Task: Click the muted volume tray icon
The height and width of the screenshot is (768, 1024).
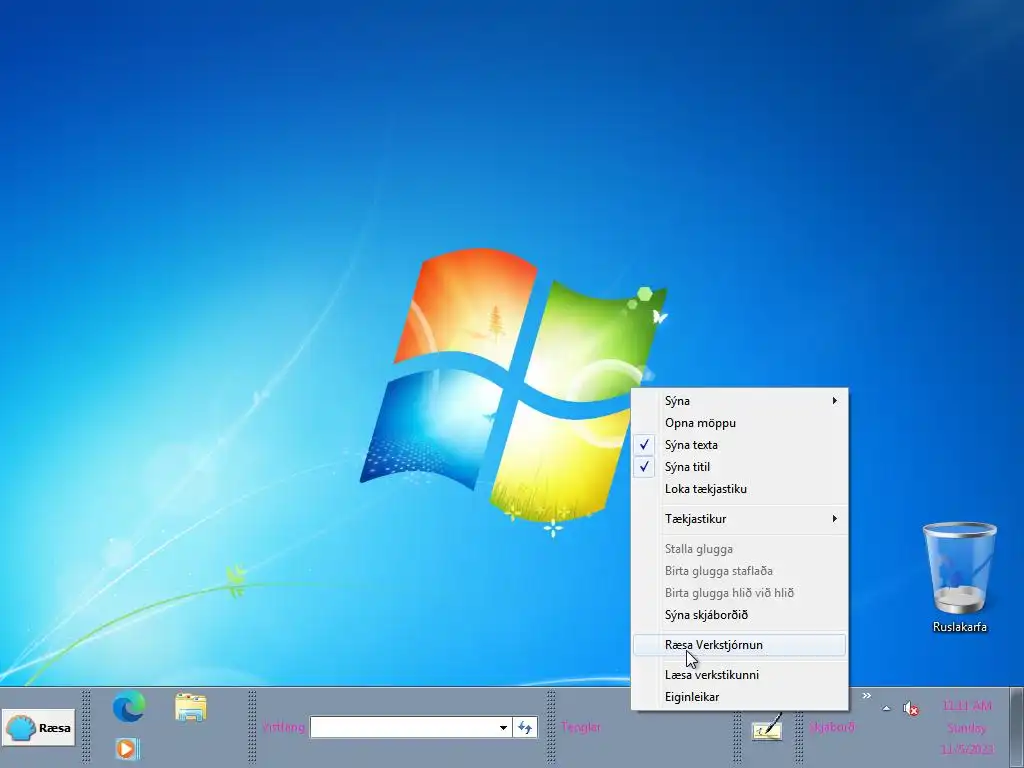Action: (x=910, y=708)
